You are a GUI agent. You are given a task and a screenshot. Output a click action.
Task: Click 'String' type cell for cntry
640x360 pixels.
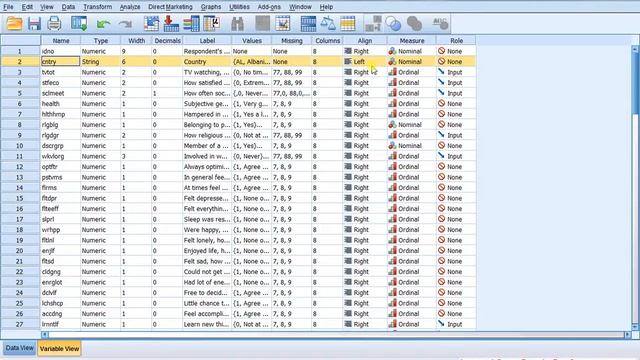coord(101,62)
